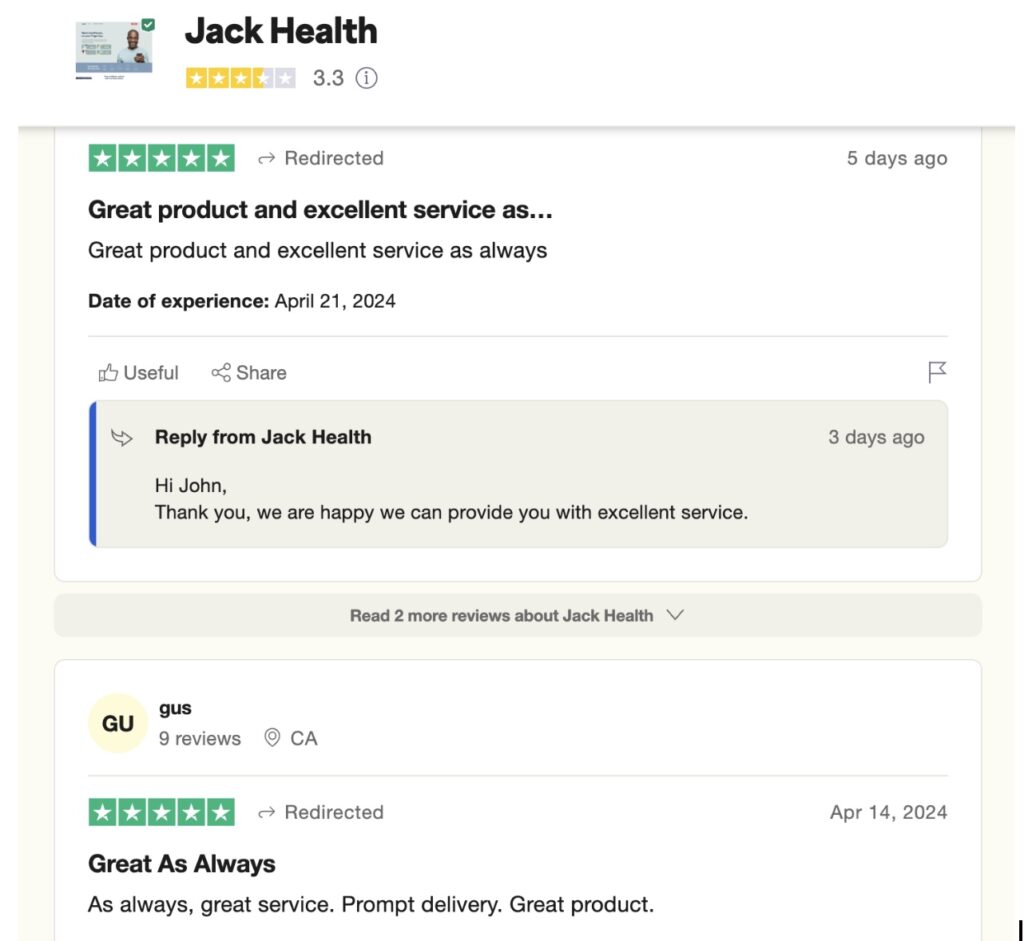
Task: Open review titled Great As Always
Action: [182, 864]
